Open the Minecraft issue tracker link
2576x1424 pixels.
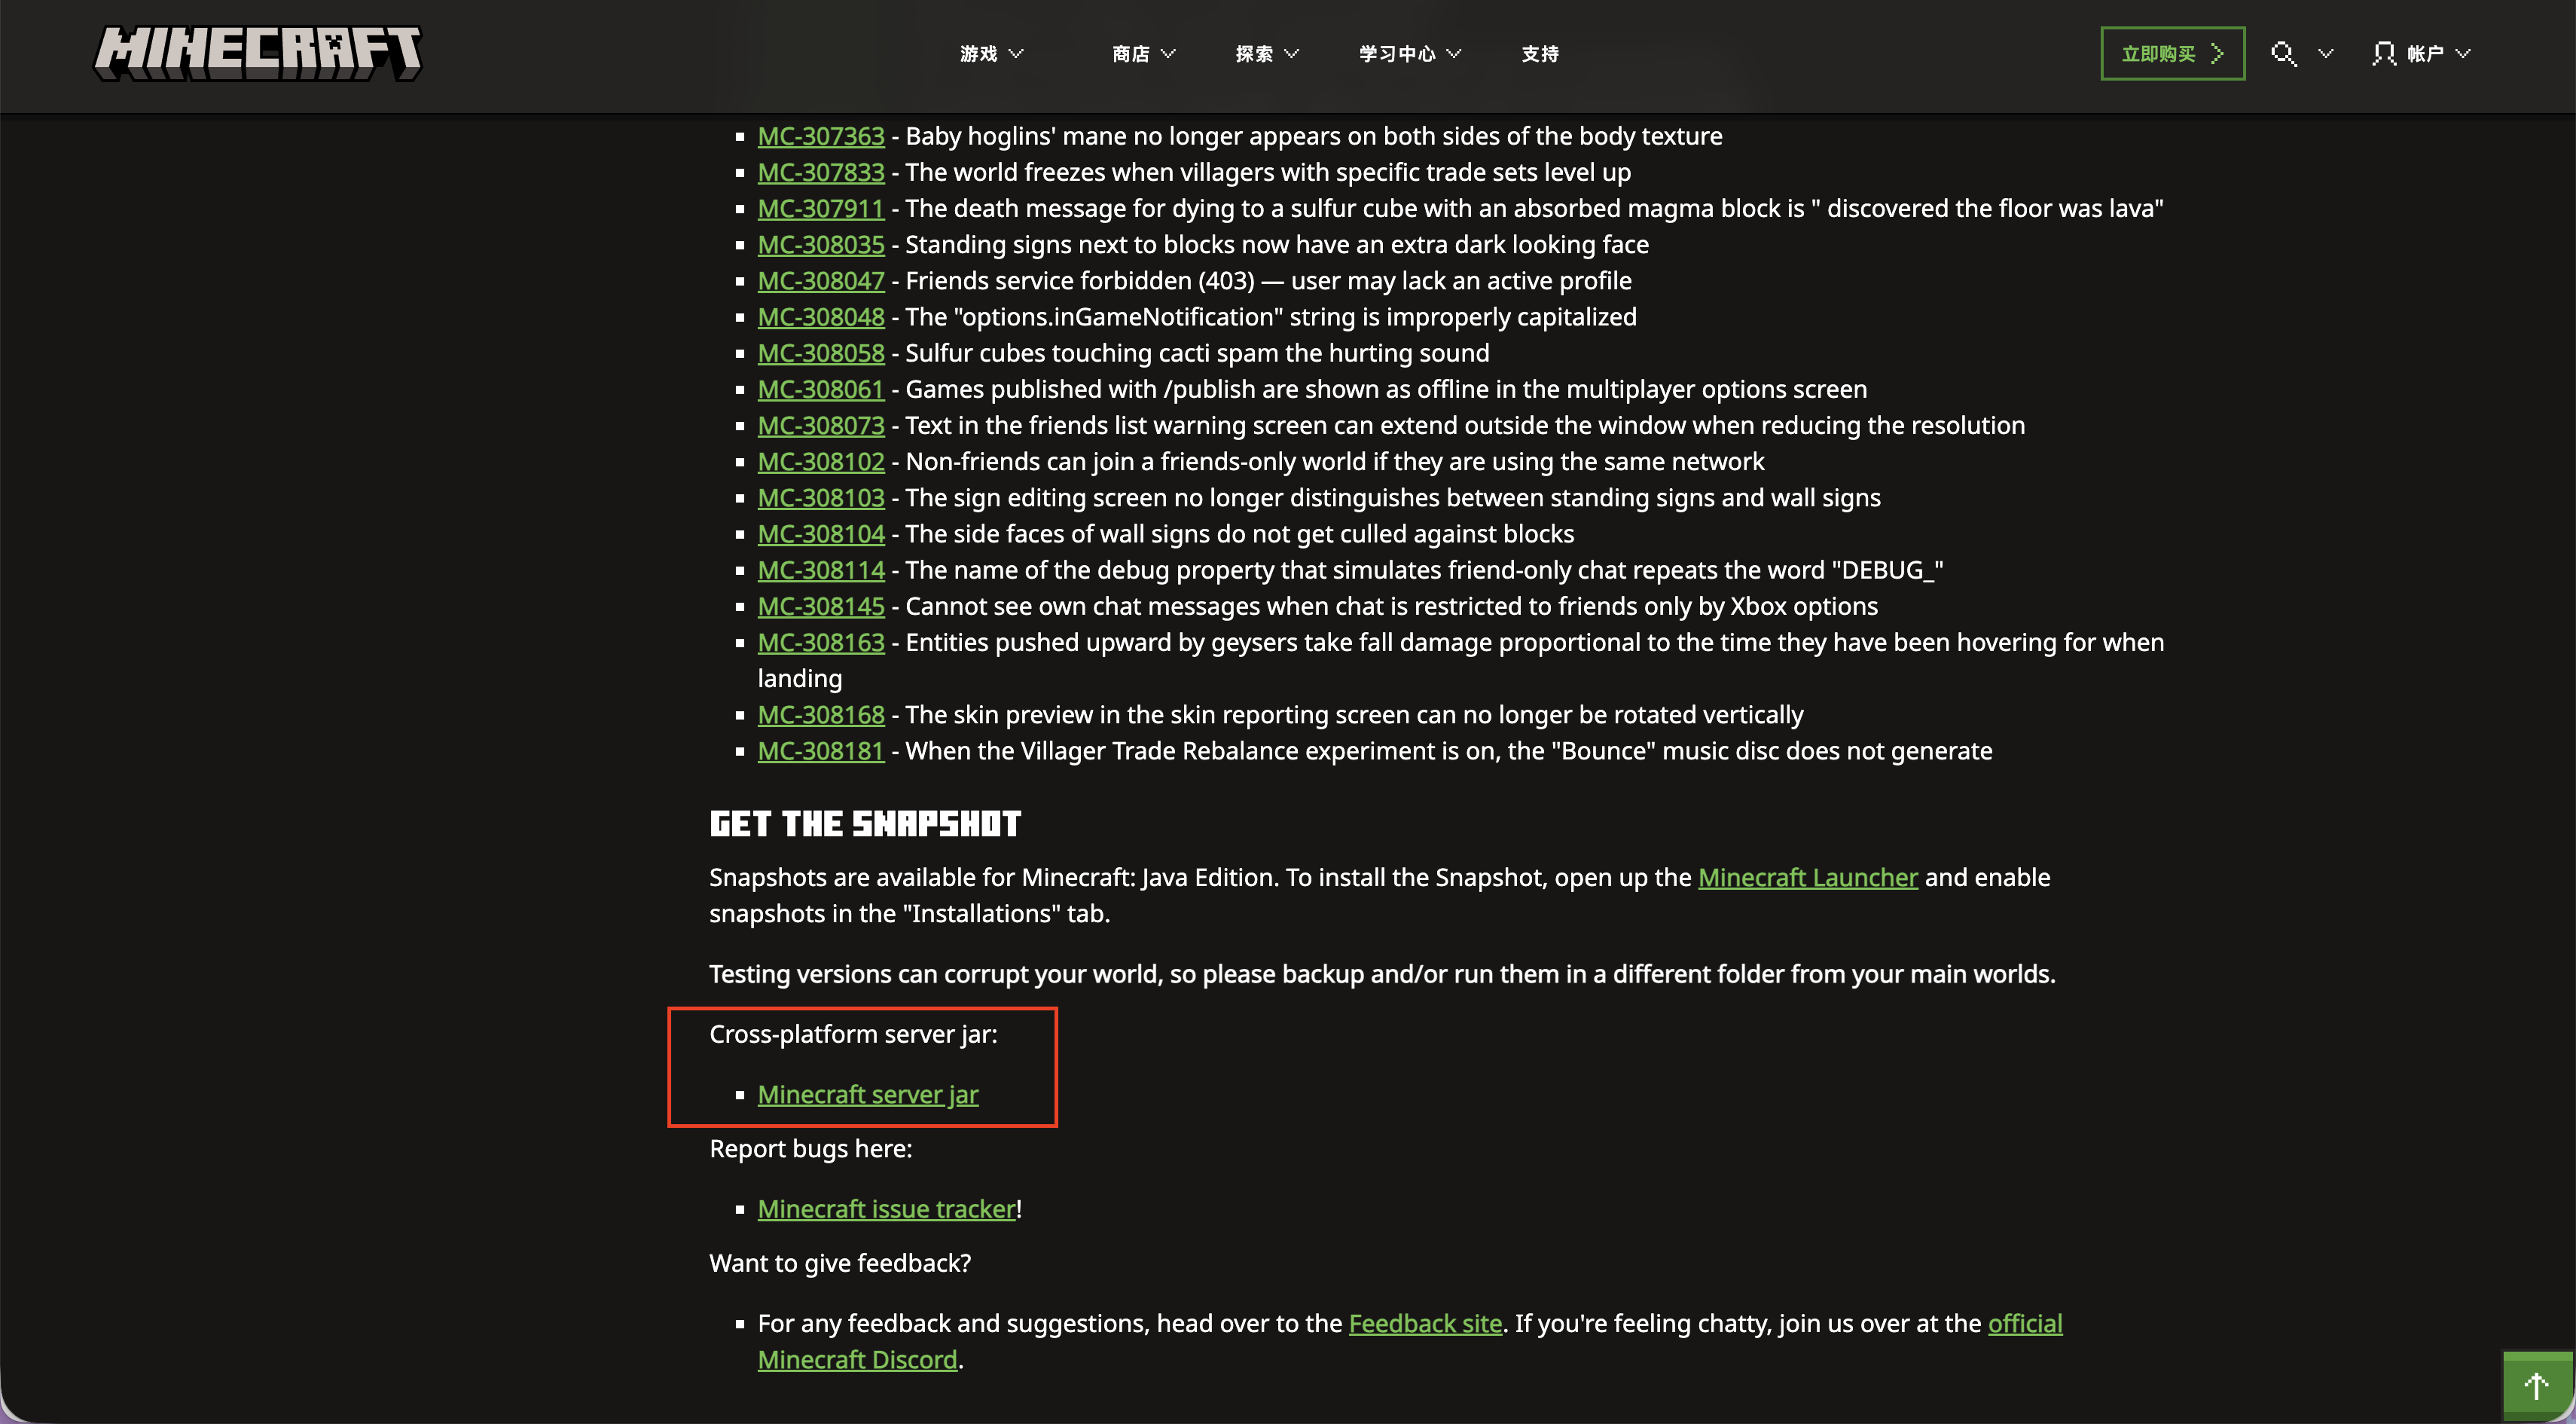886,1209
